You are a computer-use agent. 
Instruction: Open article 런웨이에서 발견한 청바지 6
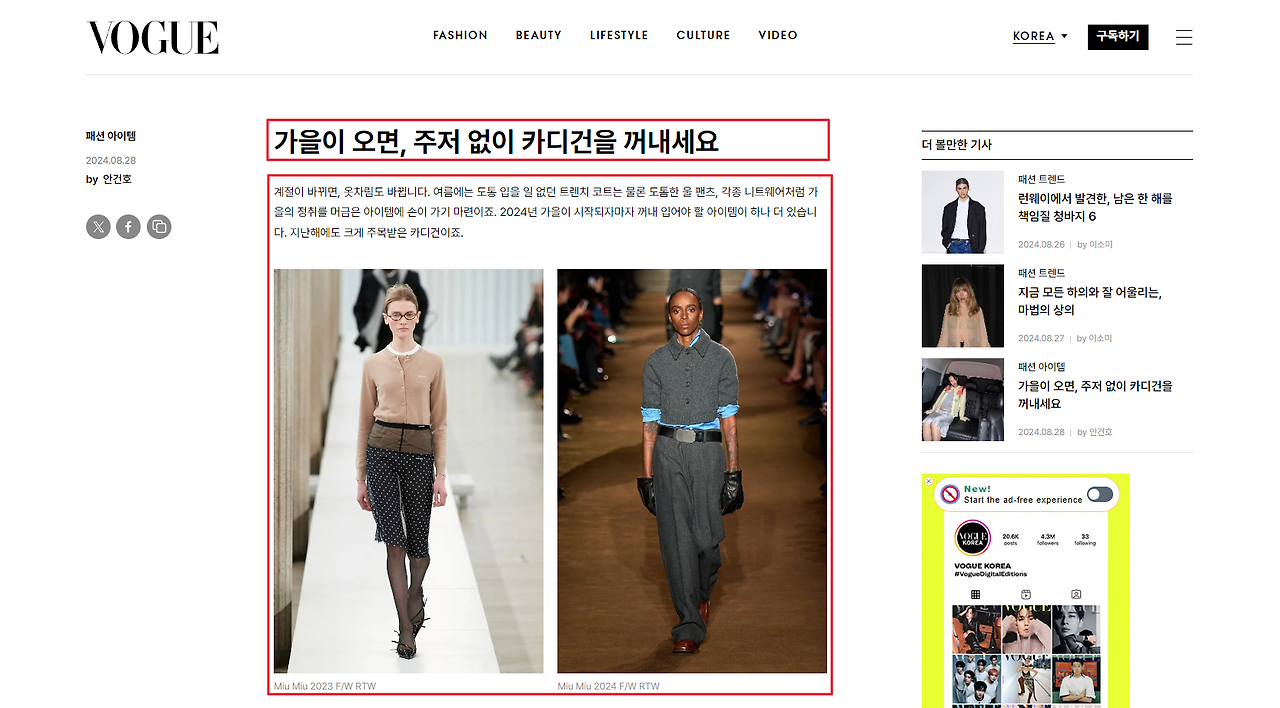(x=1095, y=207)
